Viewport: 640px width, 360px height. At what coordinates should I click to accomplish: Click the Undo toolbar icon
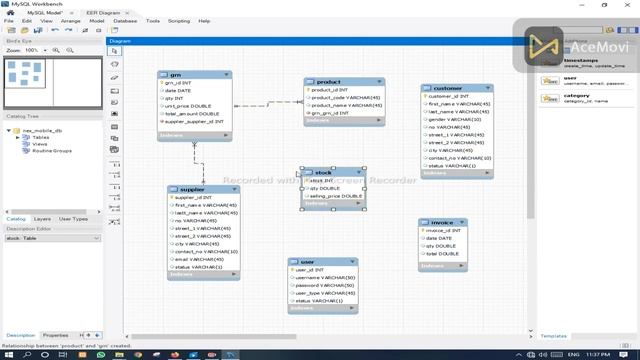[55, 30]
